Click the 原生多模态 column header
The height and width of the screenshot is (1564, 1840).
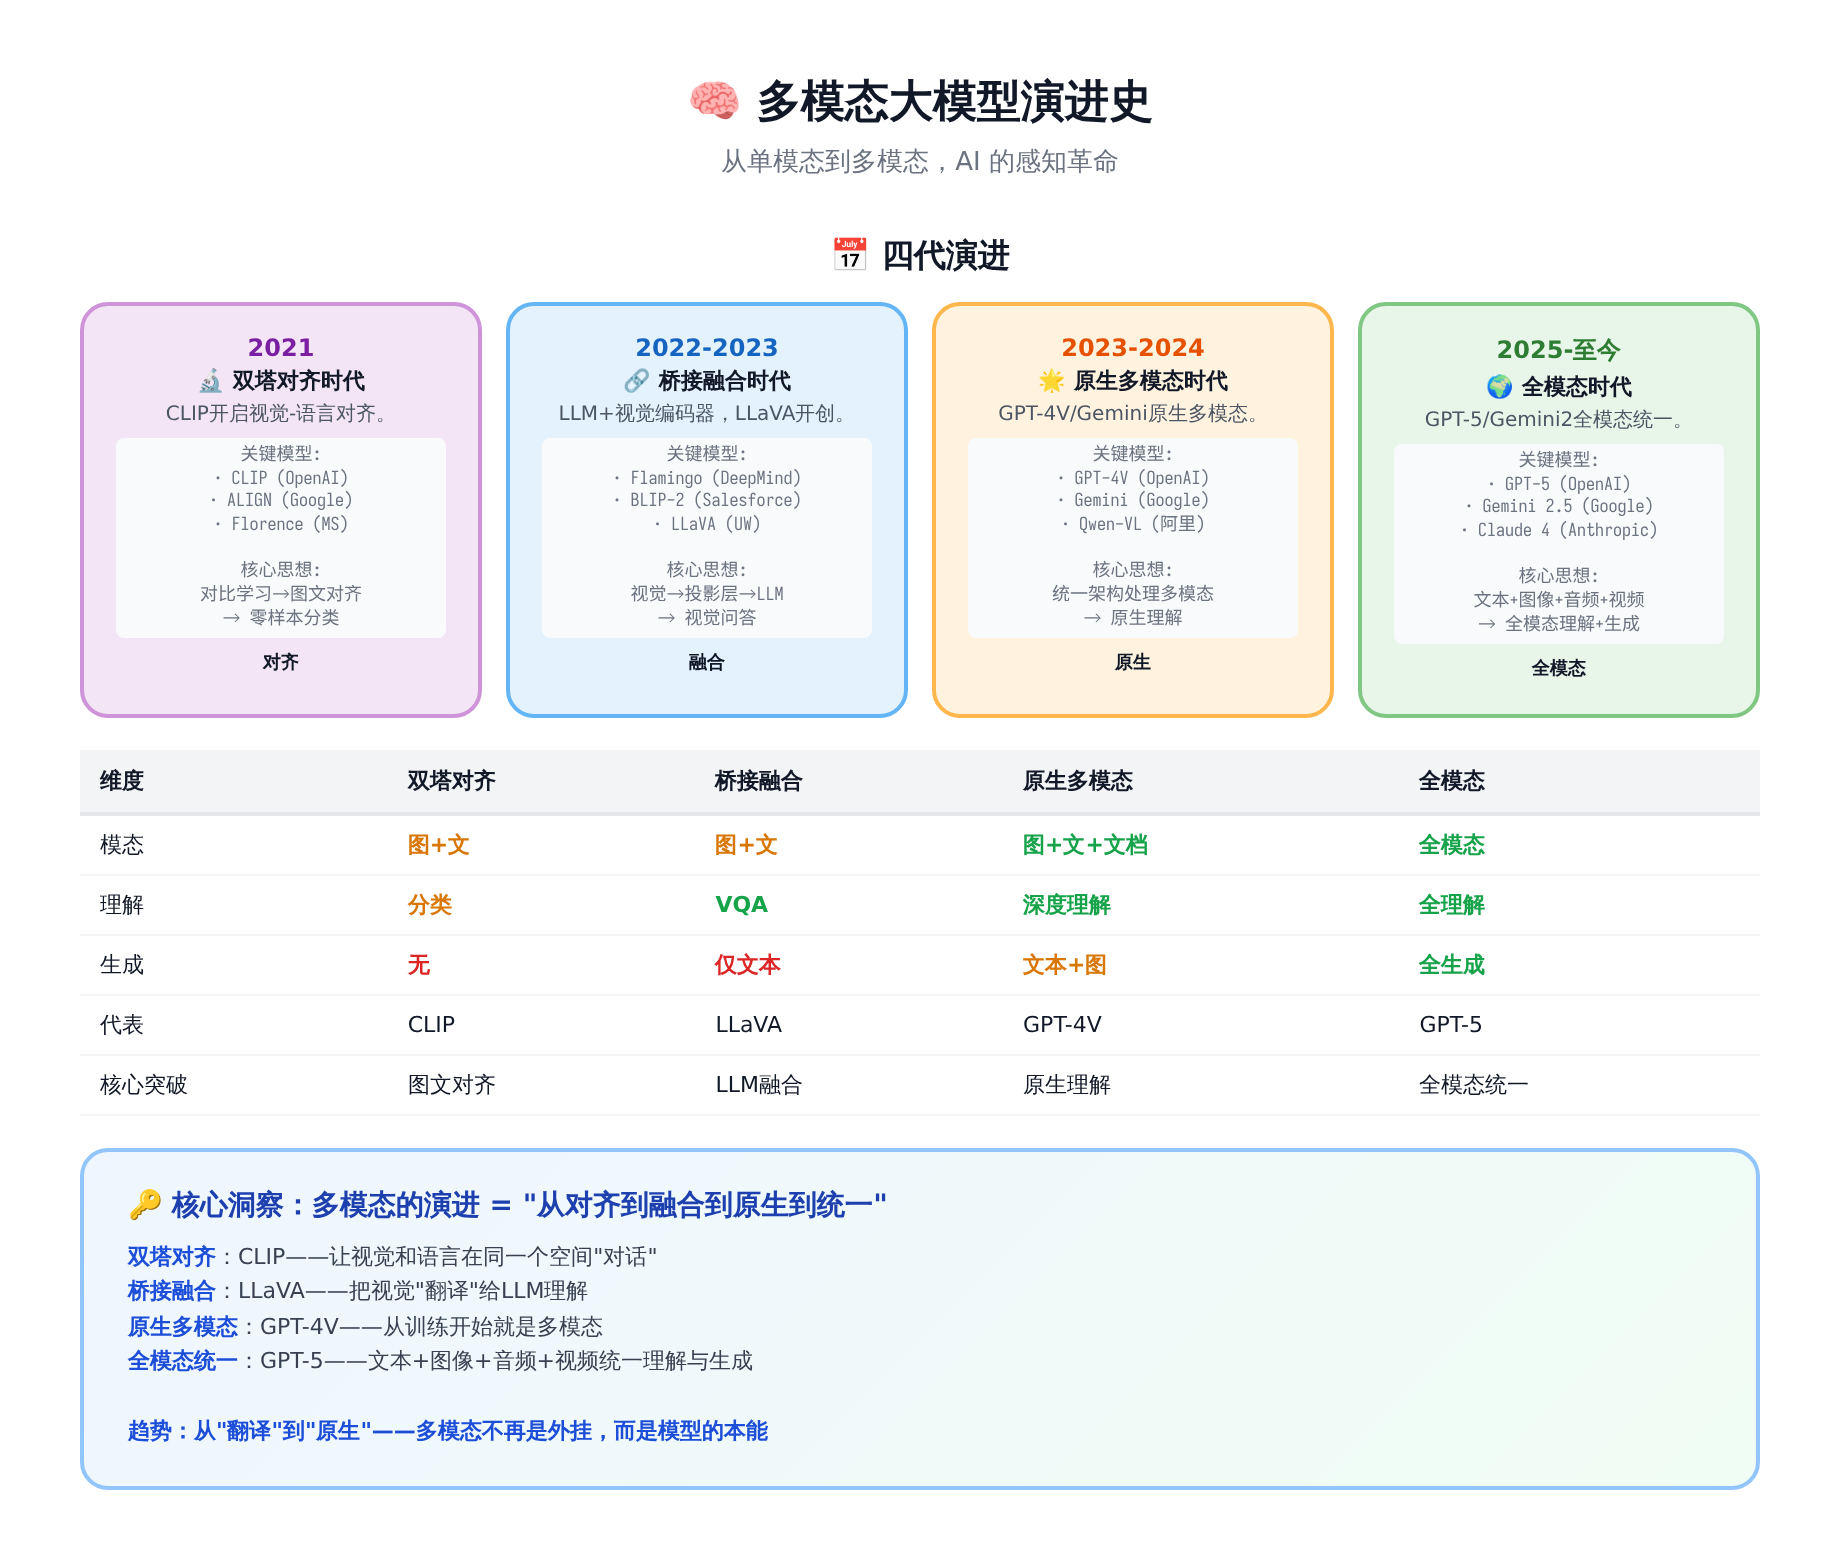pos(1078,781)
